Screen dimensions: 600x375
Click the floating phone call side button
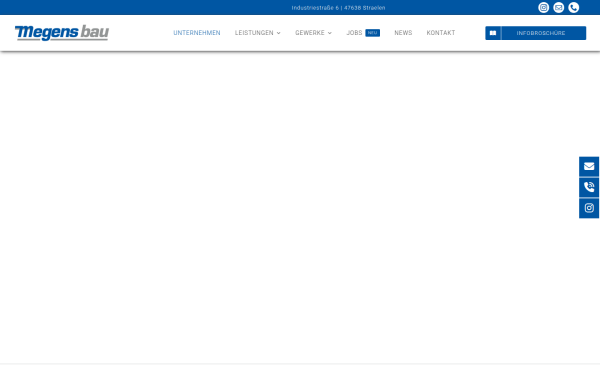pyautogui.click(x=589, y=187)
